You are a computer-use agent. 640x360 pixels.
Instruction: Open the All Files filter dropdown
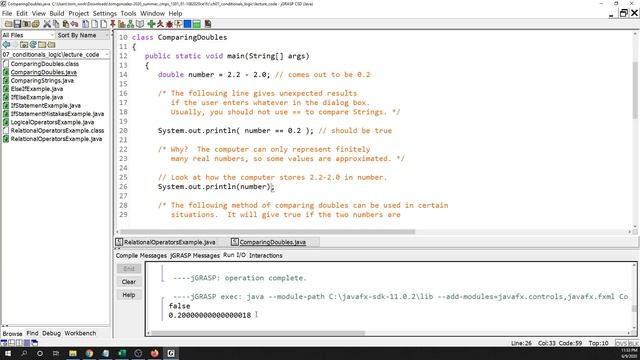click(x=28, y=35)
